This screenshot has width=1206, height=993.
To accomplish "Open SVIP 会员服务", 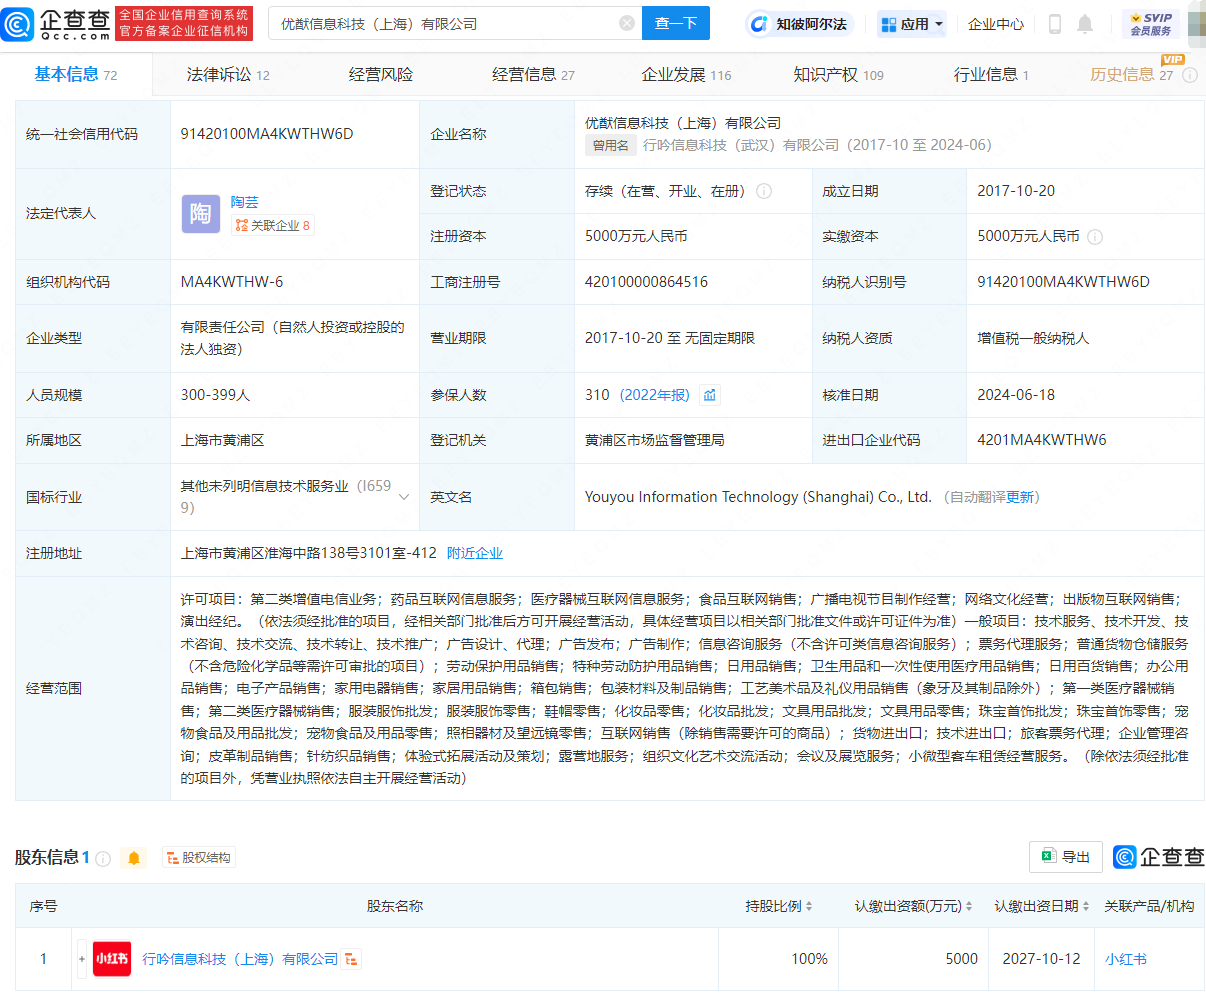I will tap(1151, 24).
